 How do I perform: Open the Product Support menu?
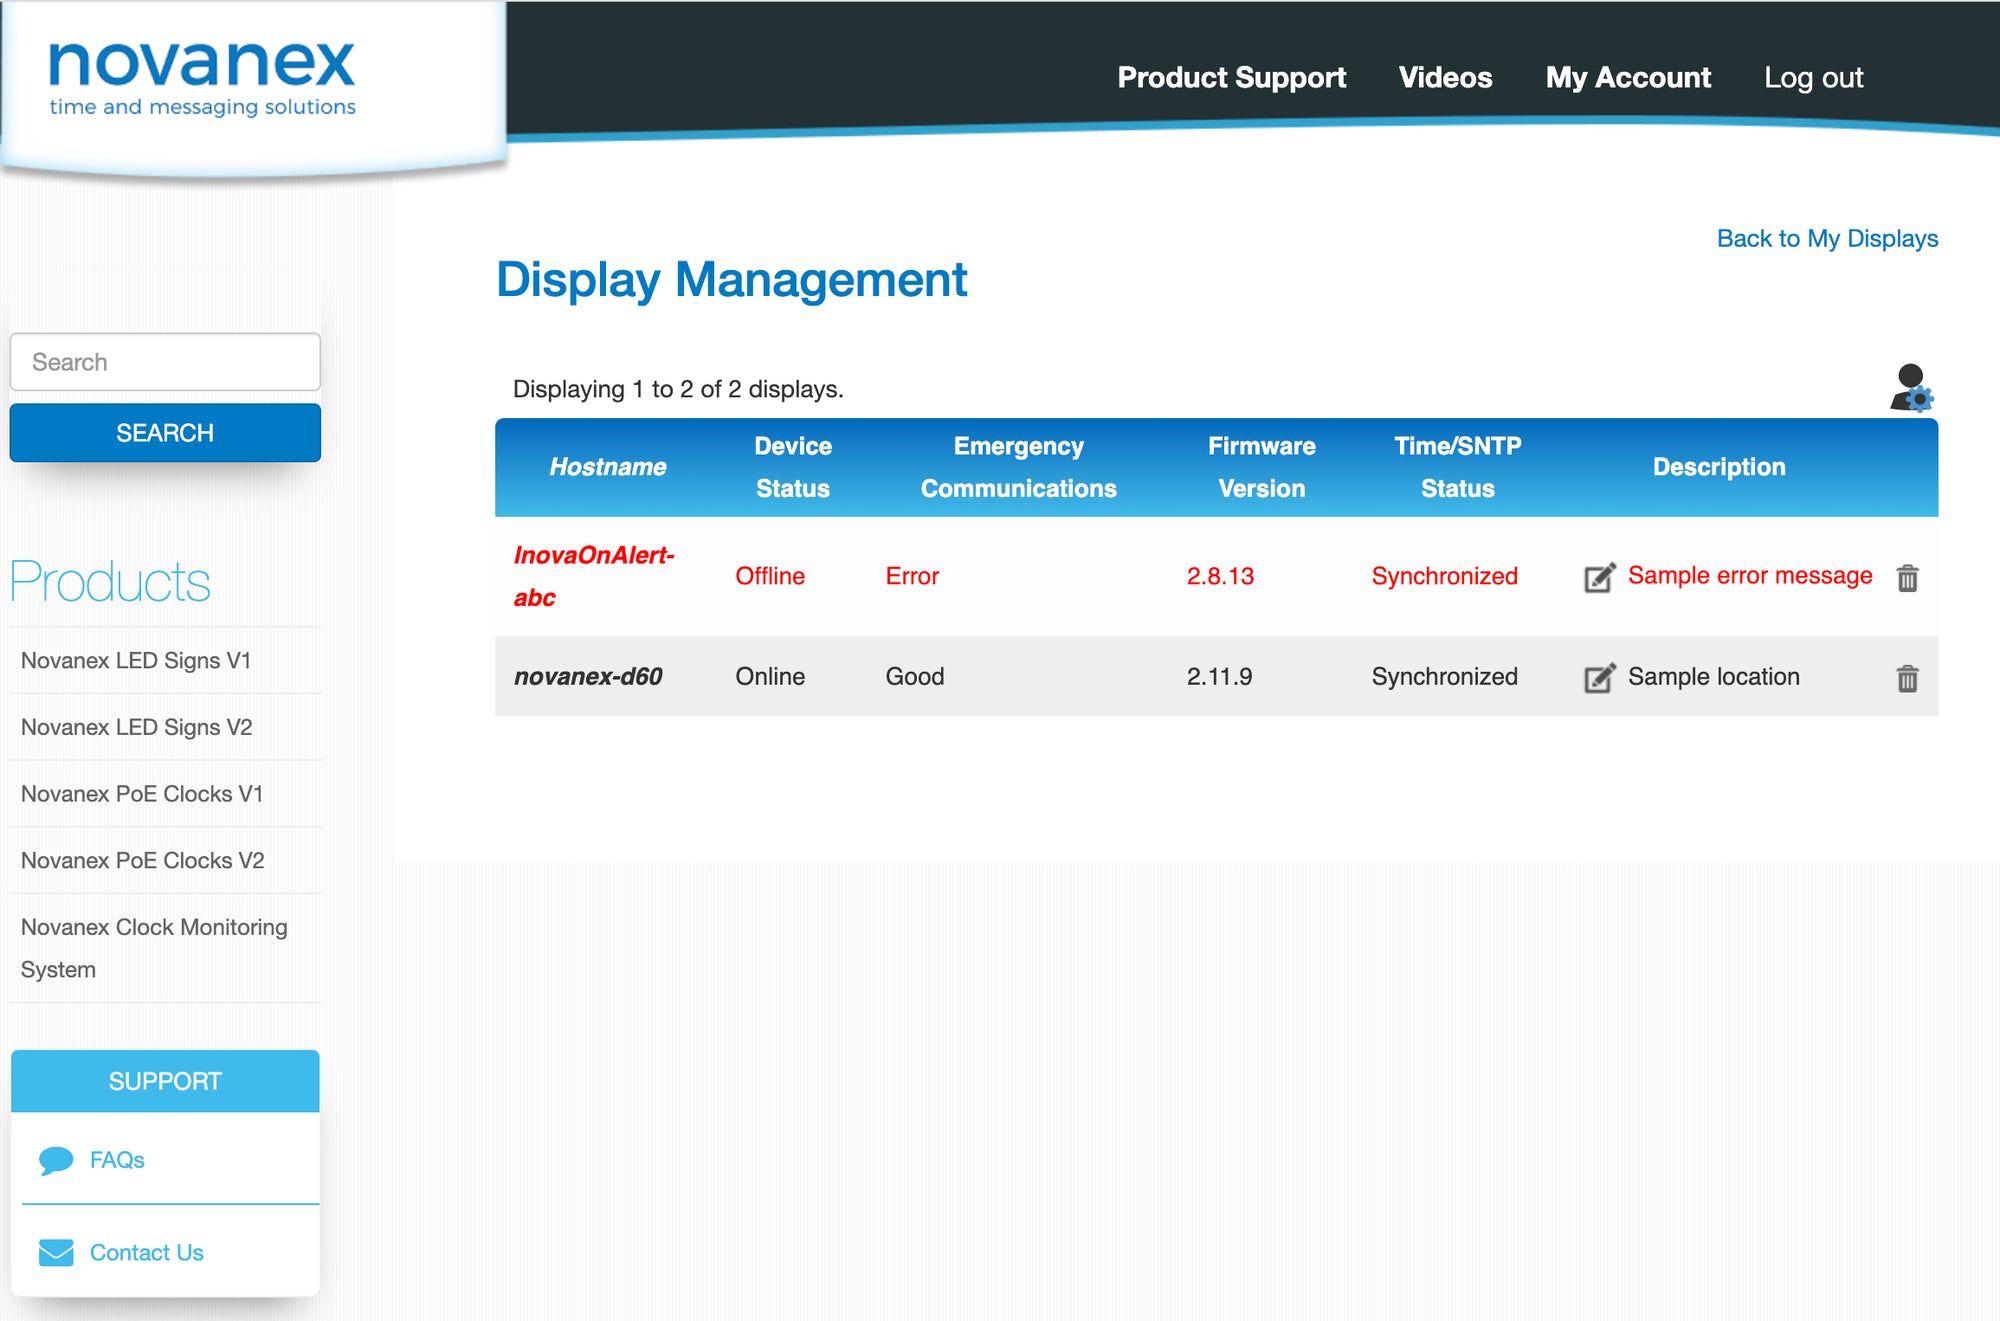pyautogui.click(x=1232, y=77)
